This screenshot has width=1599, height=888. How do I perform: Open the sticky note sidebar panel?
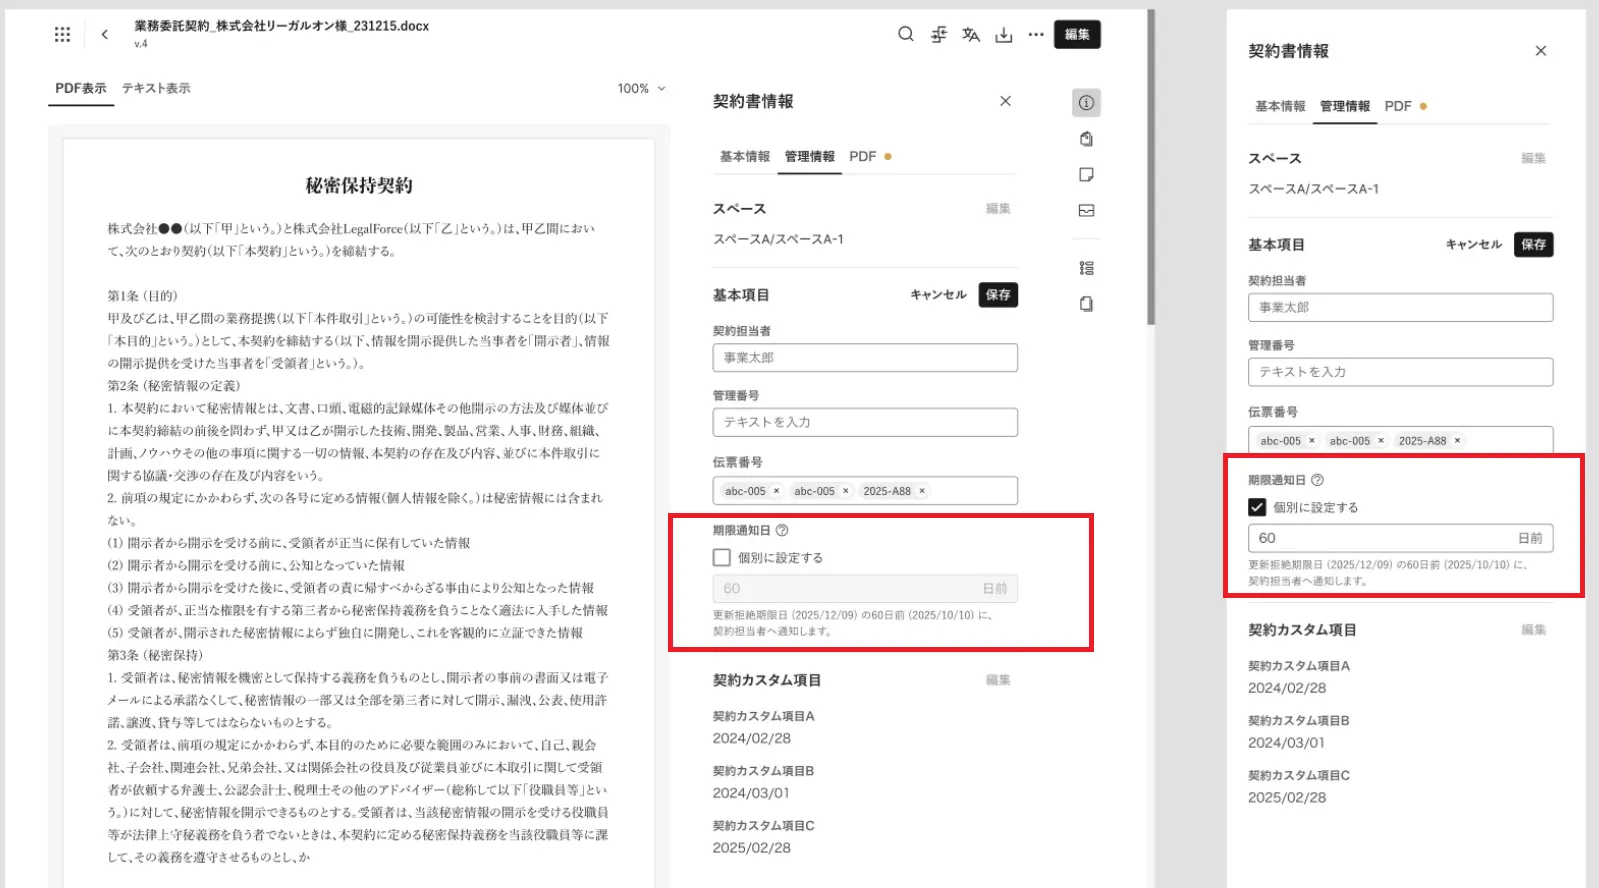pos(1086,175)
